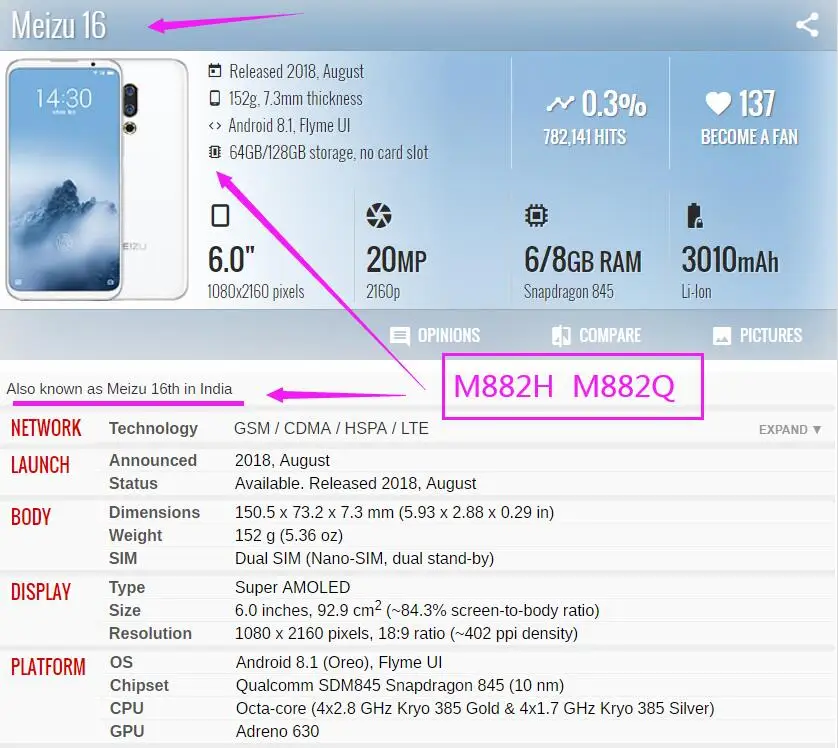Expand the Network section with EXPAND

coord(789,430)
